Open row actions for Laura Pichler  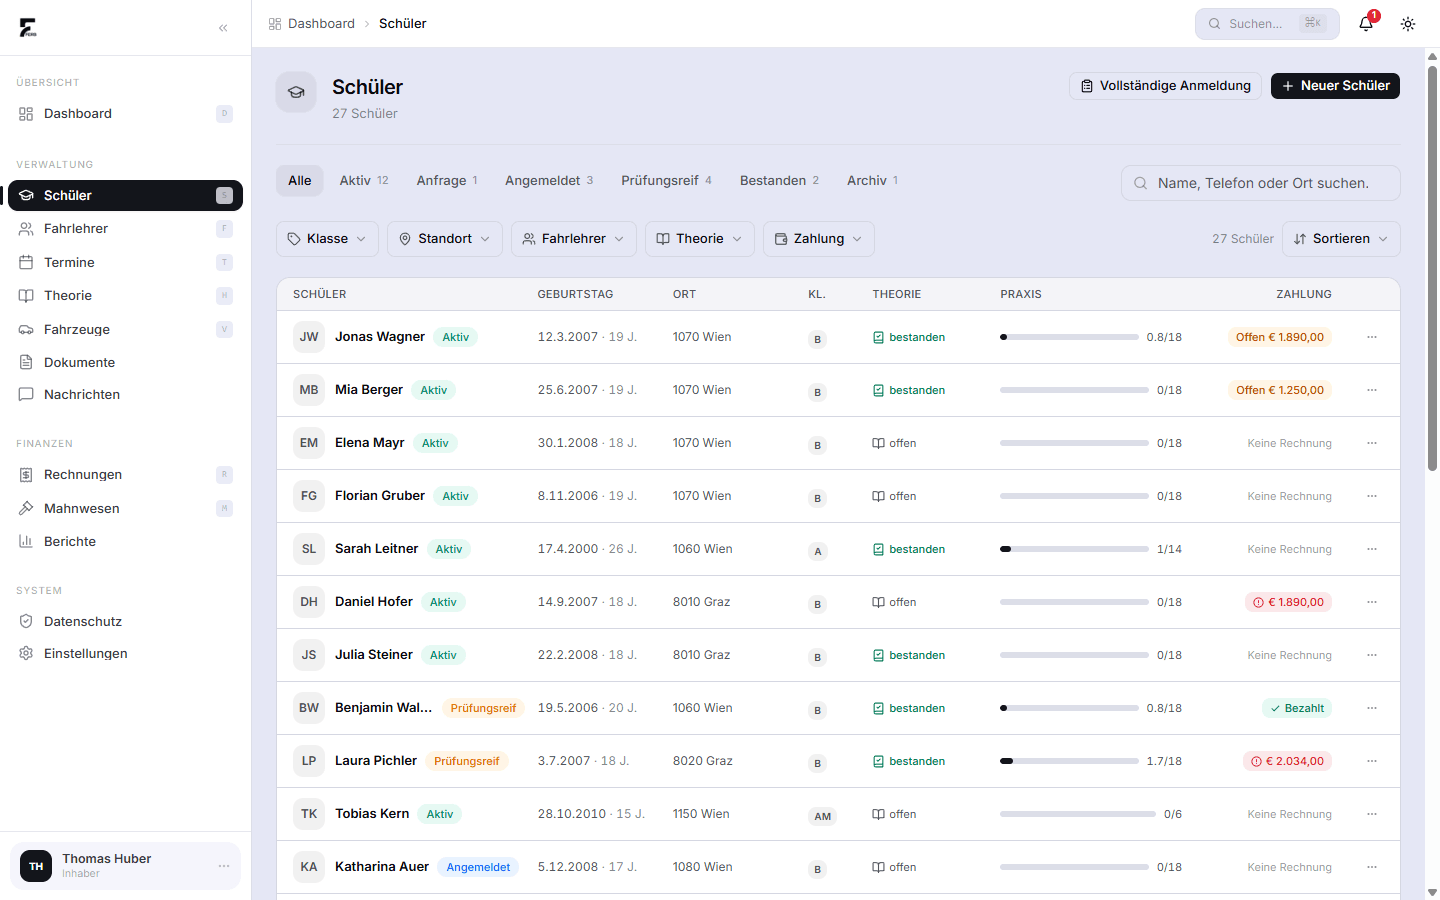[1372, 761]
